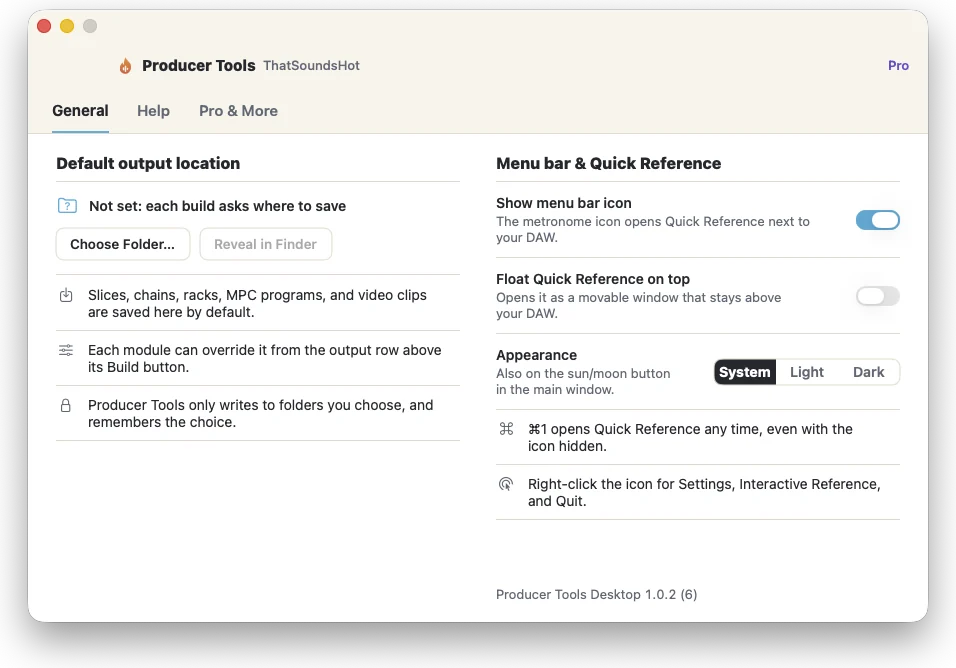Click the Producer Tools flame logo icon
956x668 pixels.
pyautogui.click(x=125, y=66)
